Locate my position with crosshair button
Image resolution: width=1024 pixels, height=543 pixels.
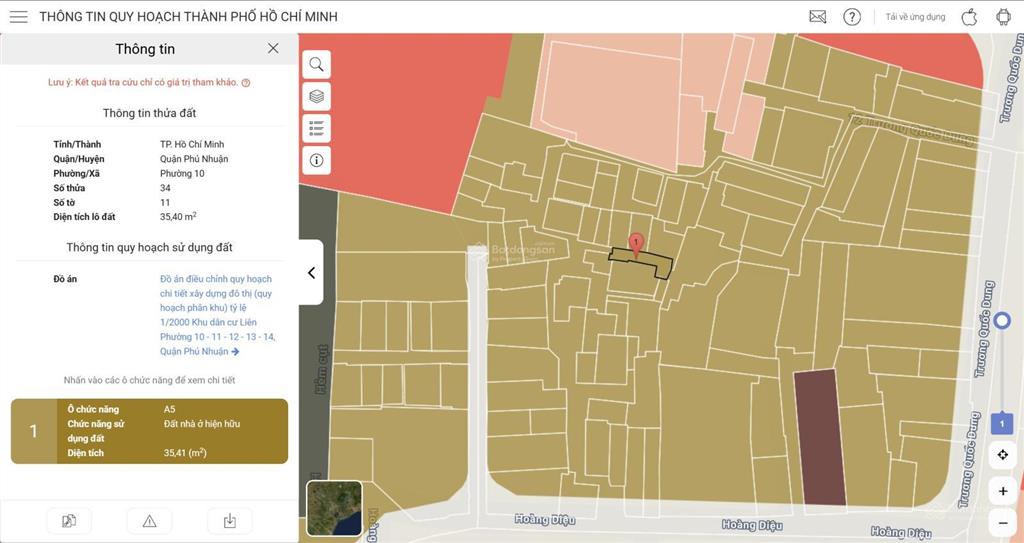(x=1002, y=455)
